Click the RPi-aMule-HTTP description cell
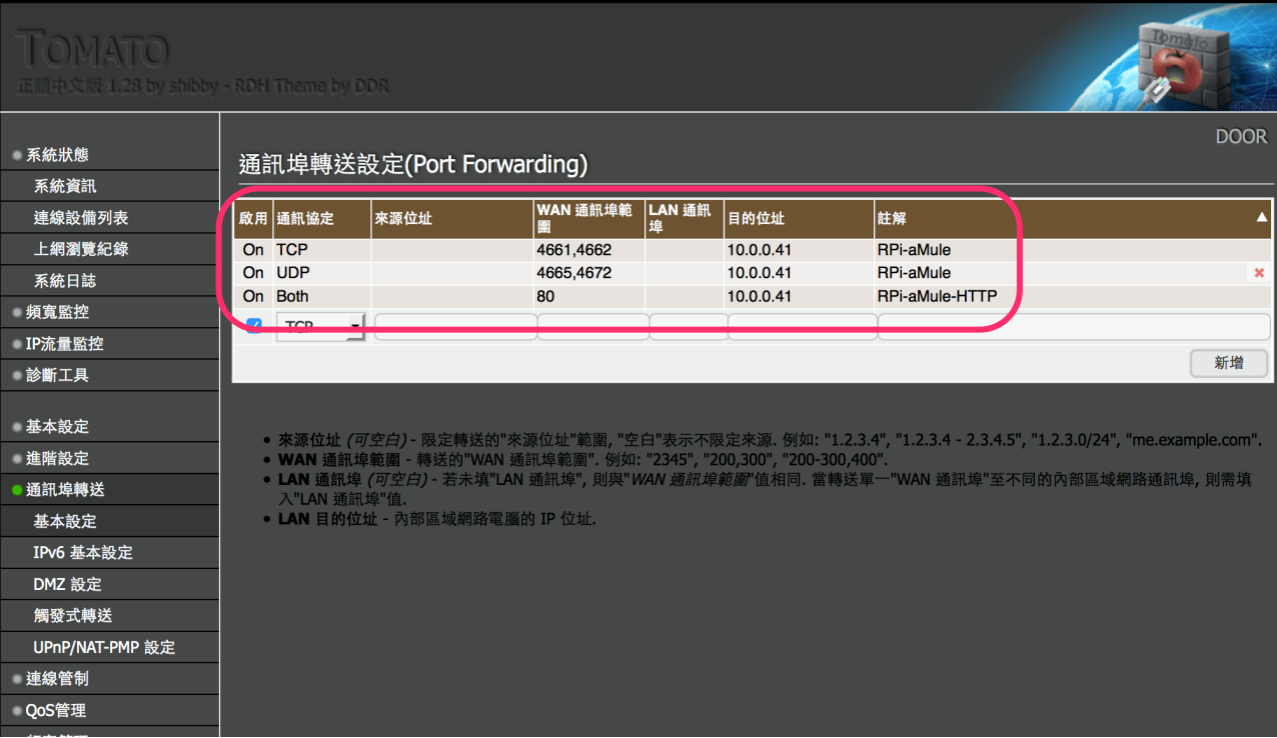This screenshot has height=738, width=1277. click(1074, 296)
